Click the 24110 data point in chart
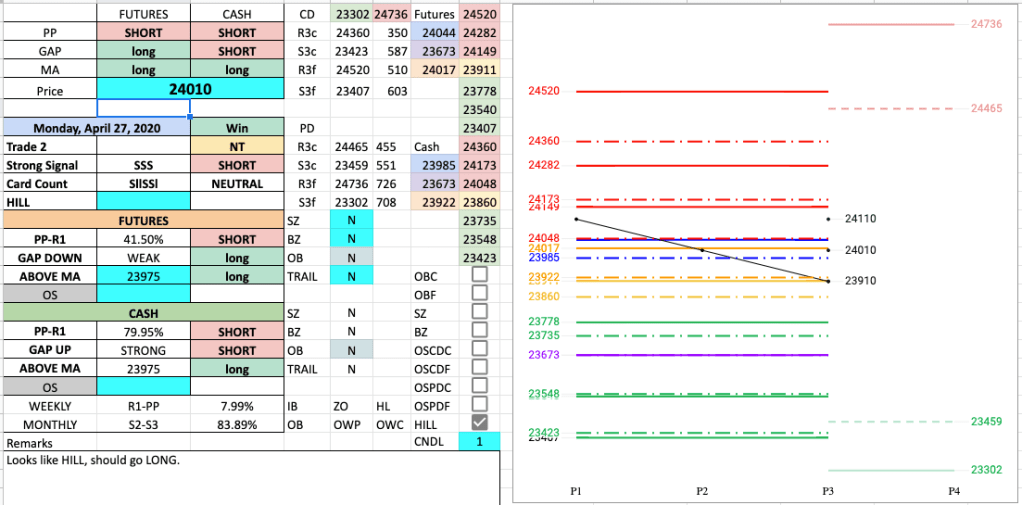 click(828, 218)
